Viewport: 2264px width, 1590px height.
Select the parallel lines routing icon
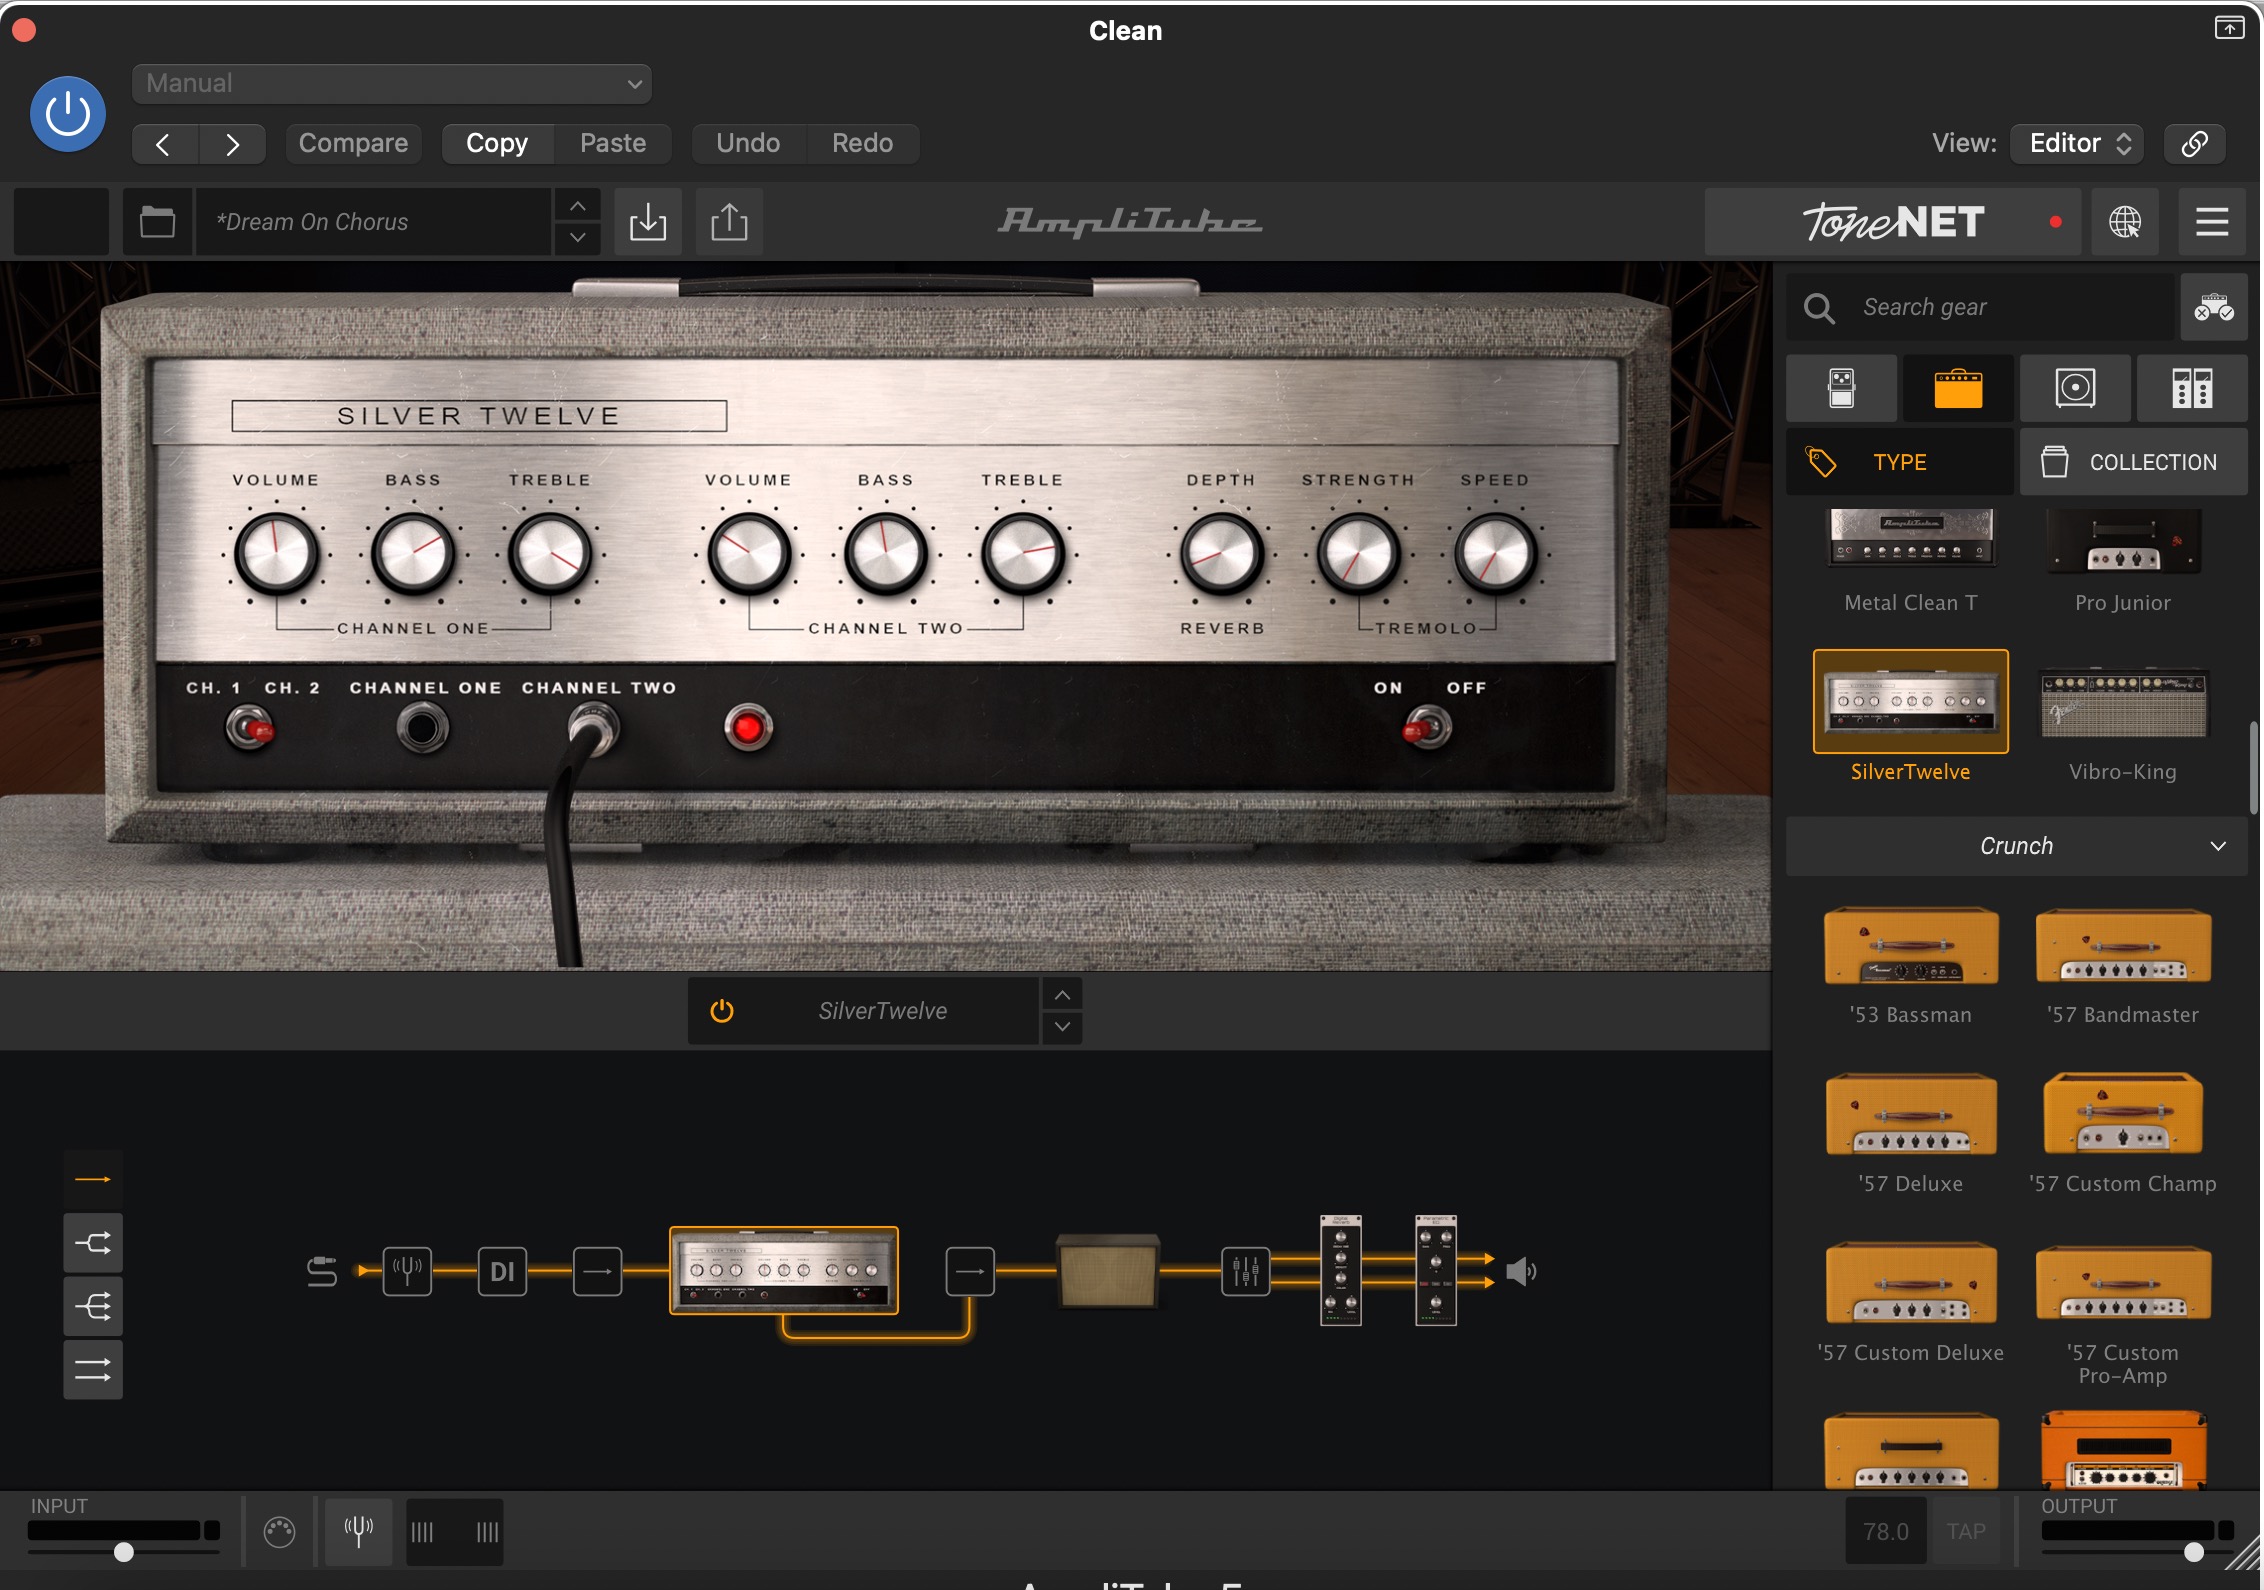93,1369
